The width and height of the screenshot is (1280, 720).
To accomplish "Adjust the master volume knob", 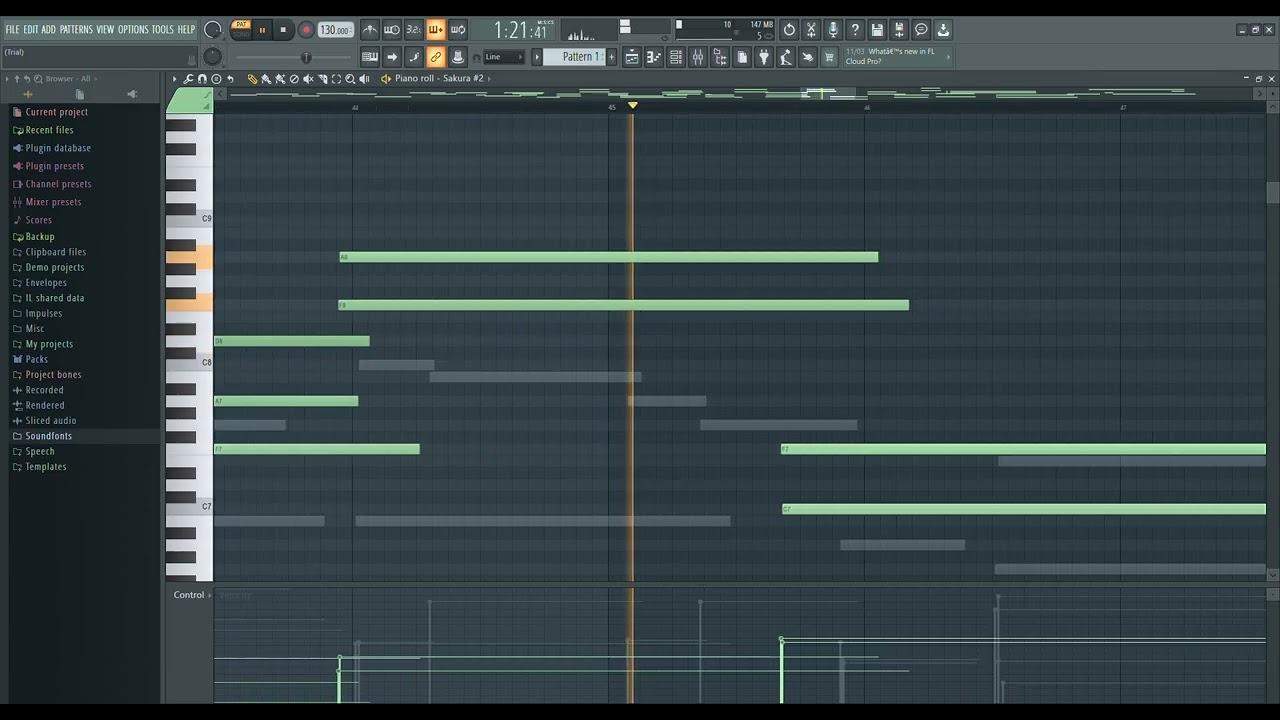I will pyautogui.click(x=212, y=30).
